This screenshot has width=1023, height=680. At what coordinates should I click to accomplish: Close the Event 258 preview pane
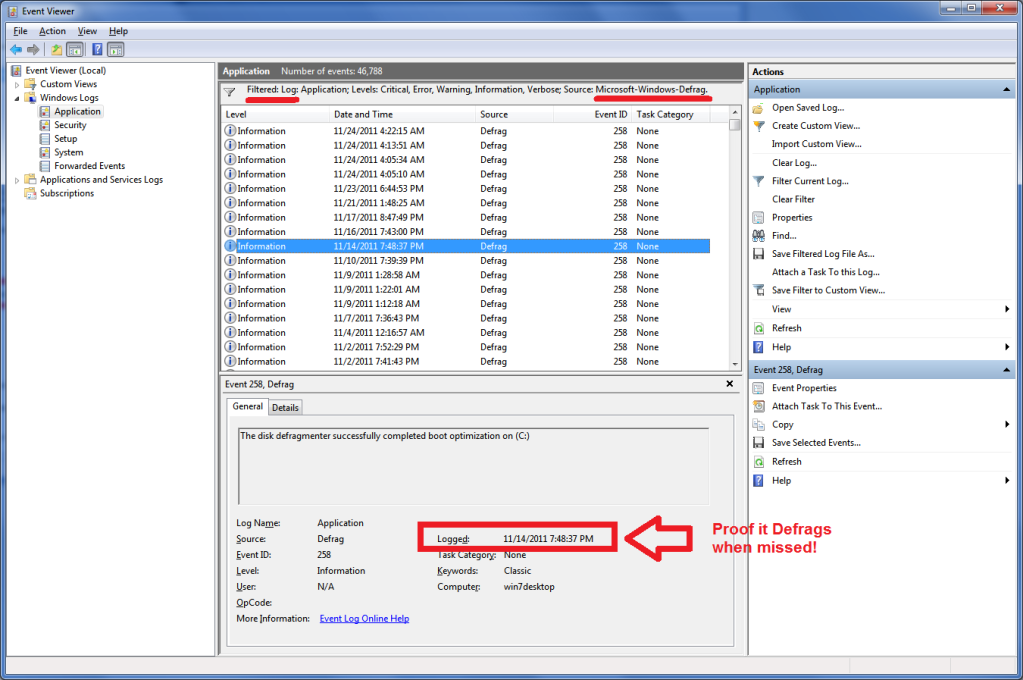(729, 384)
